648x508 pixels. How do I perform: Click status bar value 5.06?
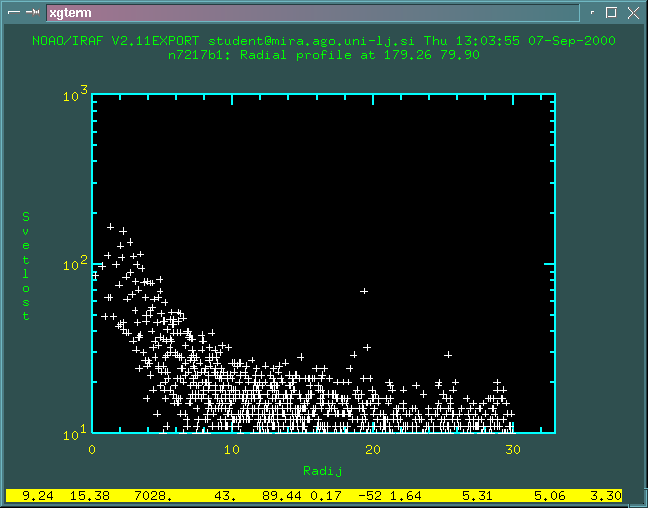(549, 496)
